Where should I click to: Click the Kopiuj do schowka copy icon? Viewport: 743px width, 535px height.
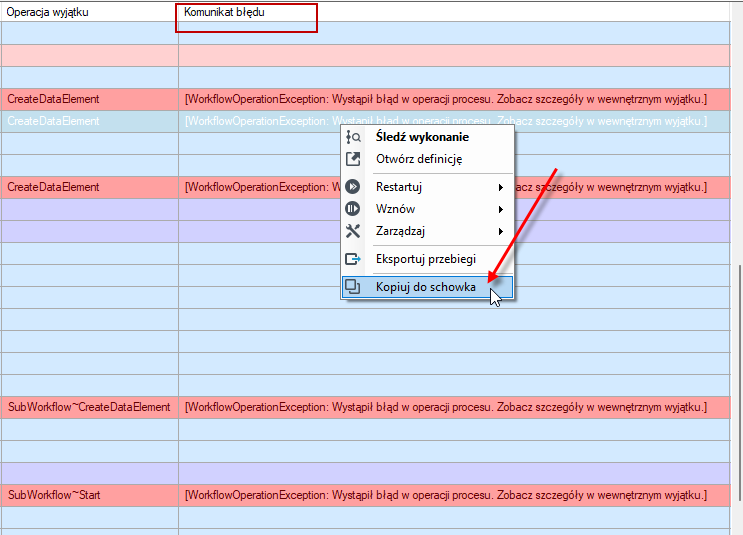353,287
